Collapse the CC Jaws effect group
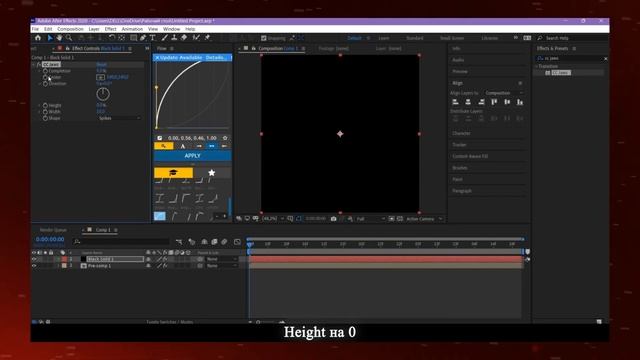The image size is (640, 360). tap(34, 64)
